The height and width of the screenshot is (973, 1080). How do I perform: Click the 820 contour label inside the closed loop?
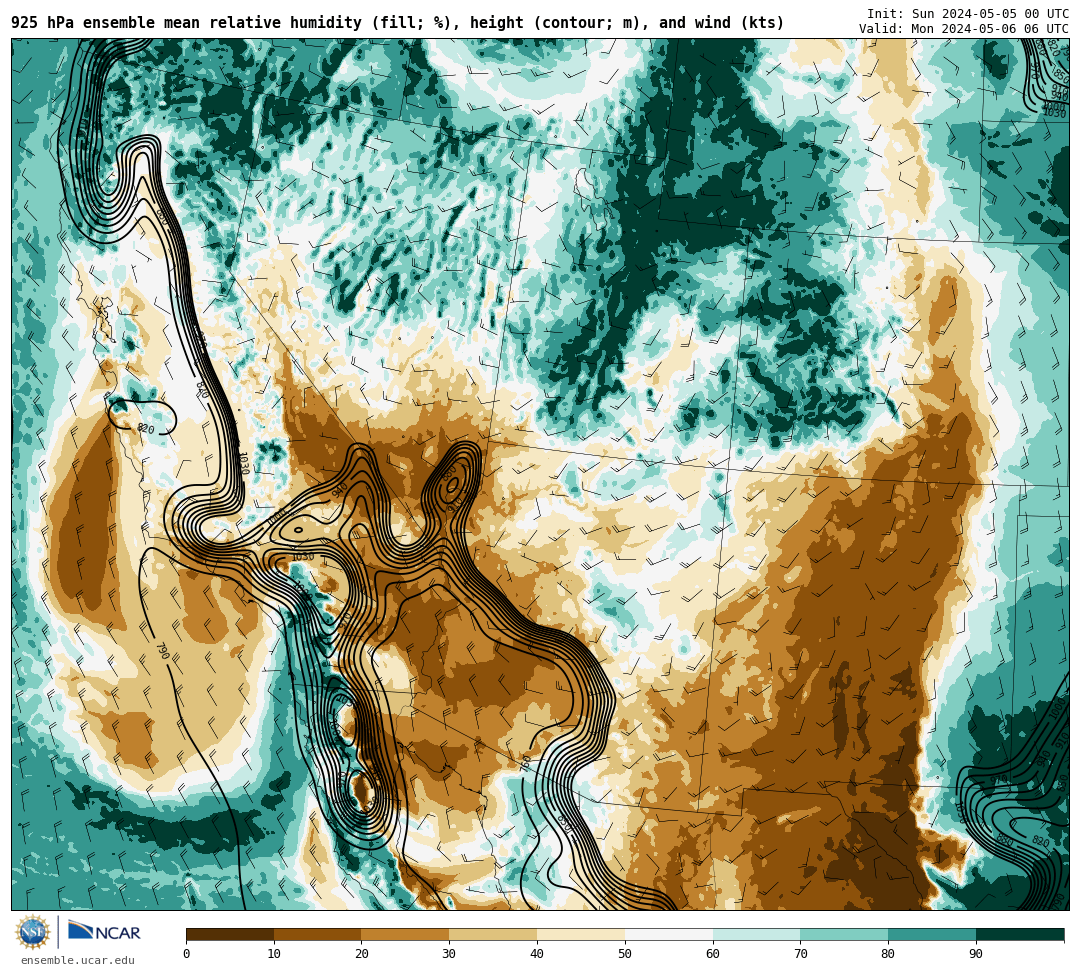point(145,428)
